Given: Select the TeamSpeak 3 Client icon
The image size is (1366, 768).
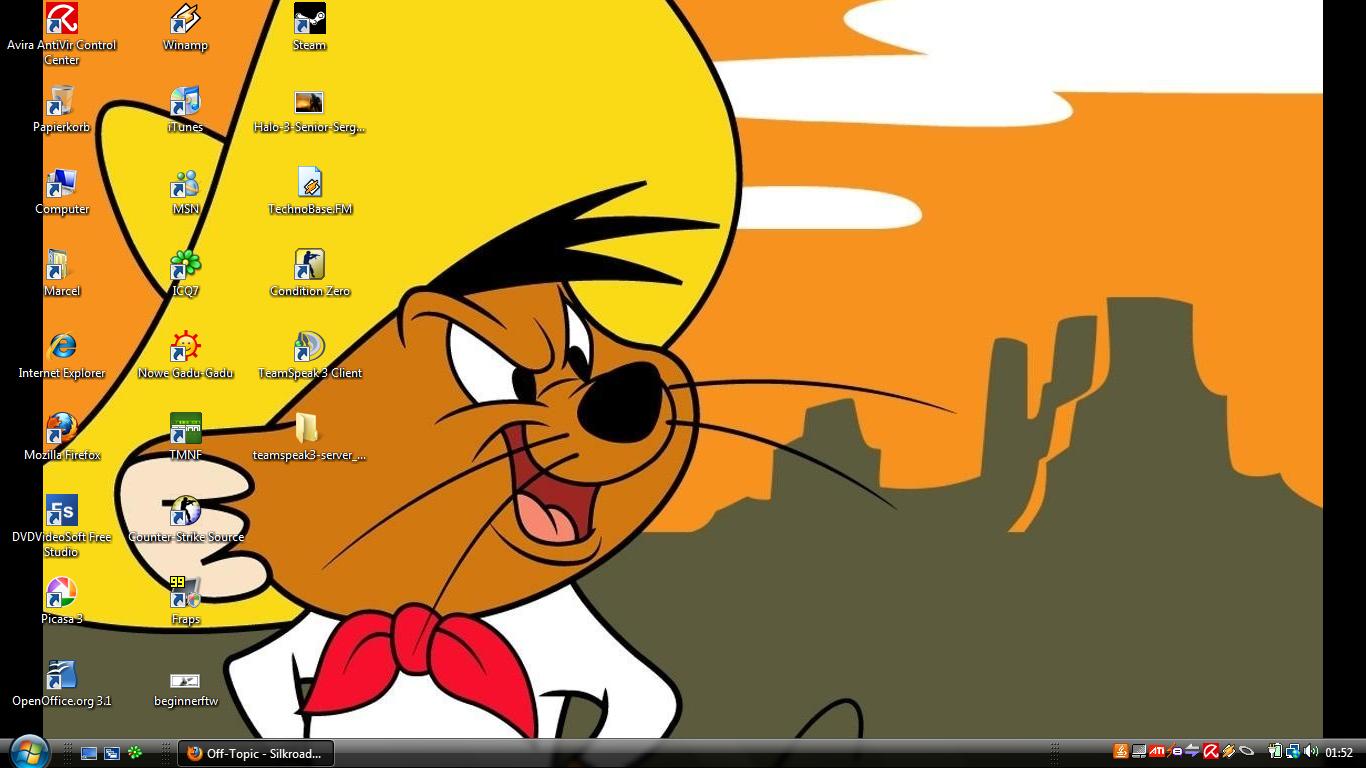Looking at the screenshot, I should coord(309,347).
